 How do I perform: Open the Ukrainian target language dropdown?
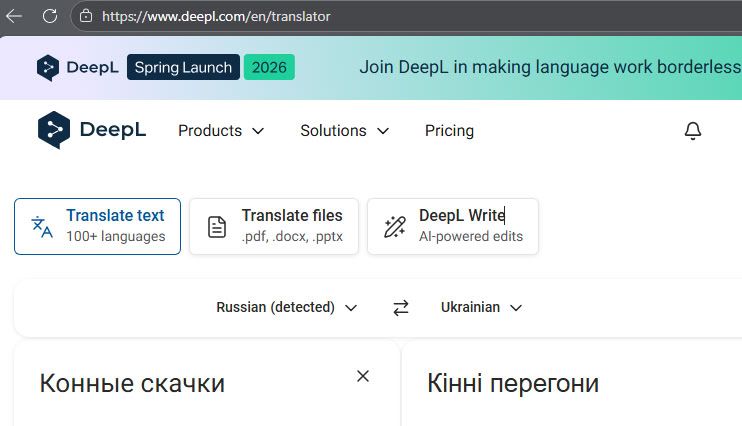tap(481, 308)
